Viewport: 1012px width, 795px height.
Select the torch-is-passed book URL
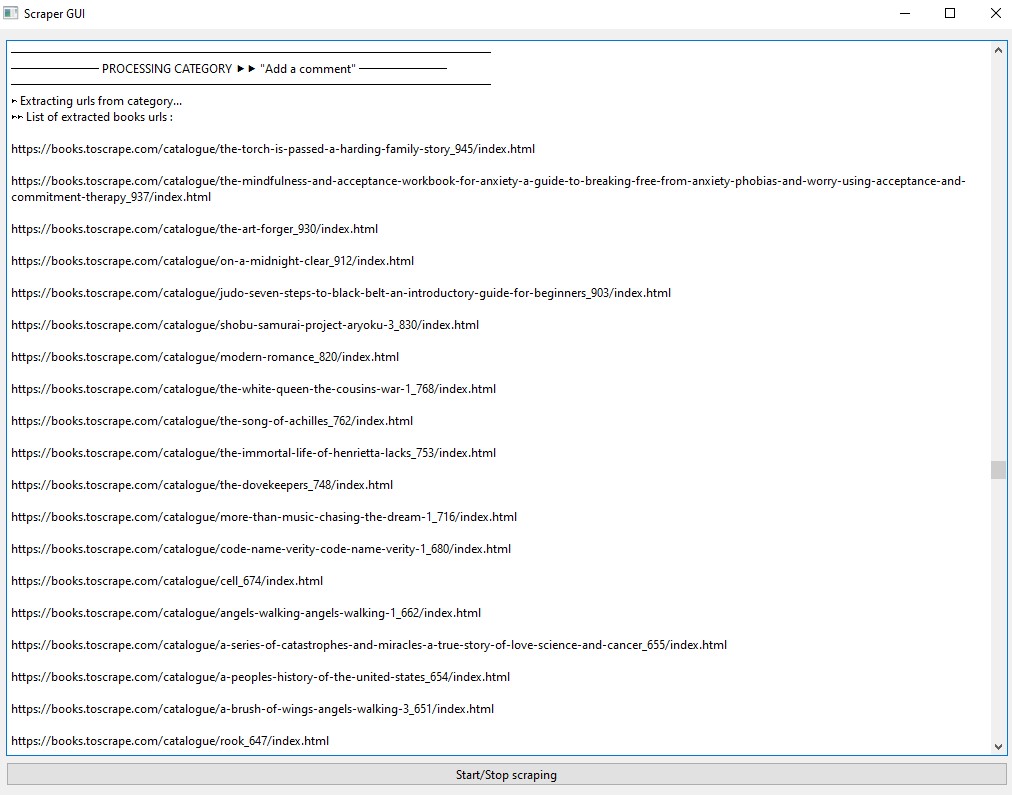pos(273,149)
